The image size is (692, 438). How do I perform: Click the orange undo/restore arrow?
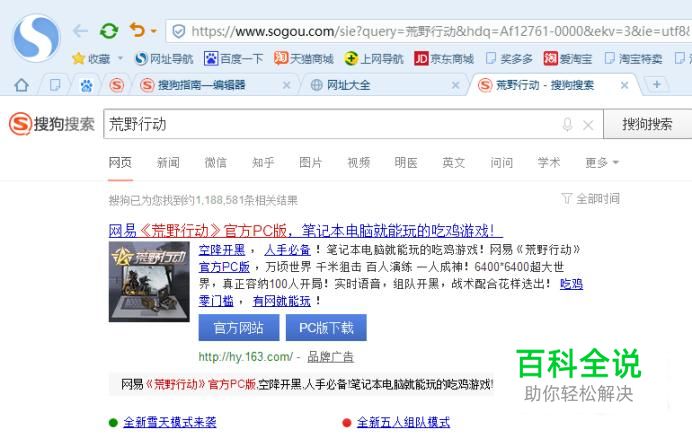pos(138,30)
